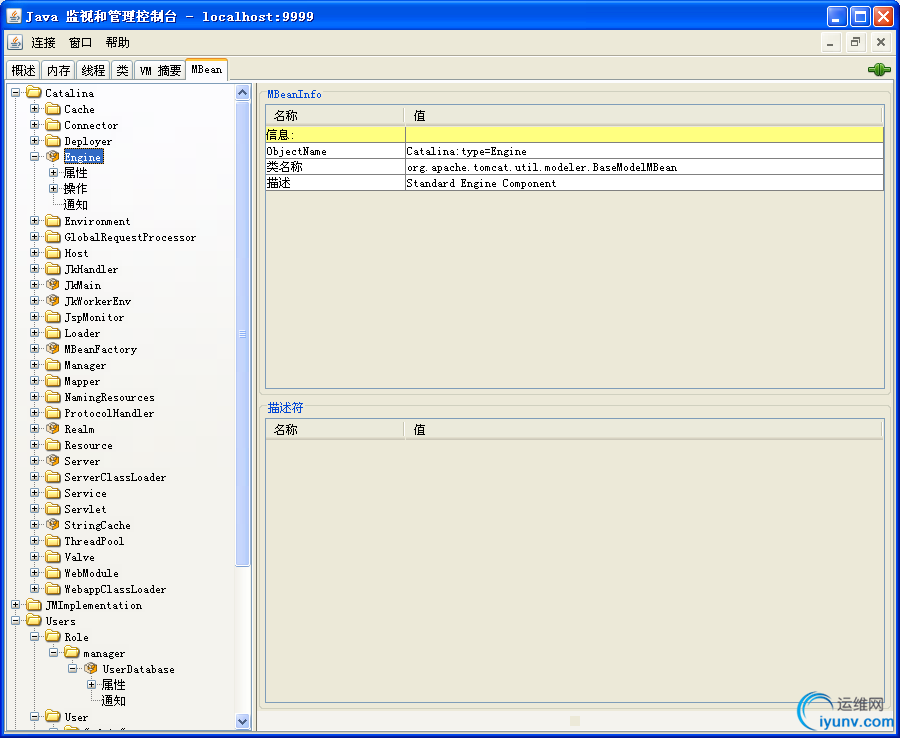Click the Java icon in the menu bar
This screenshot has width=900, height=738.
coord(15,42)
